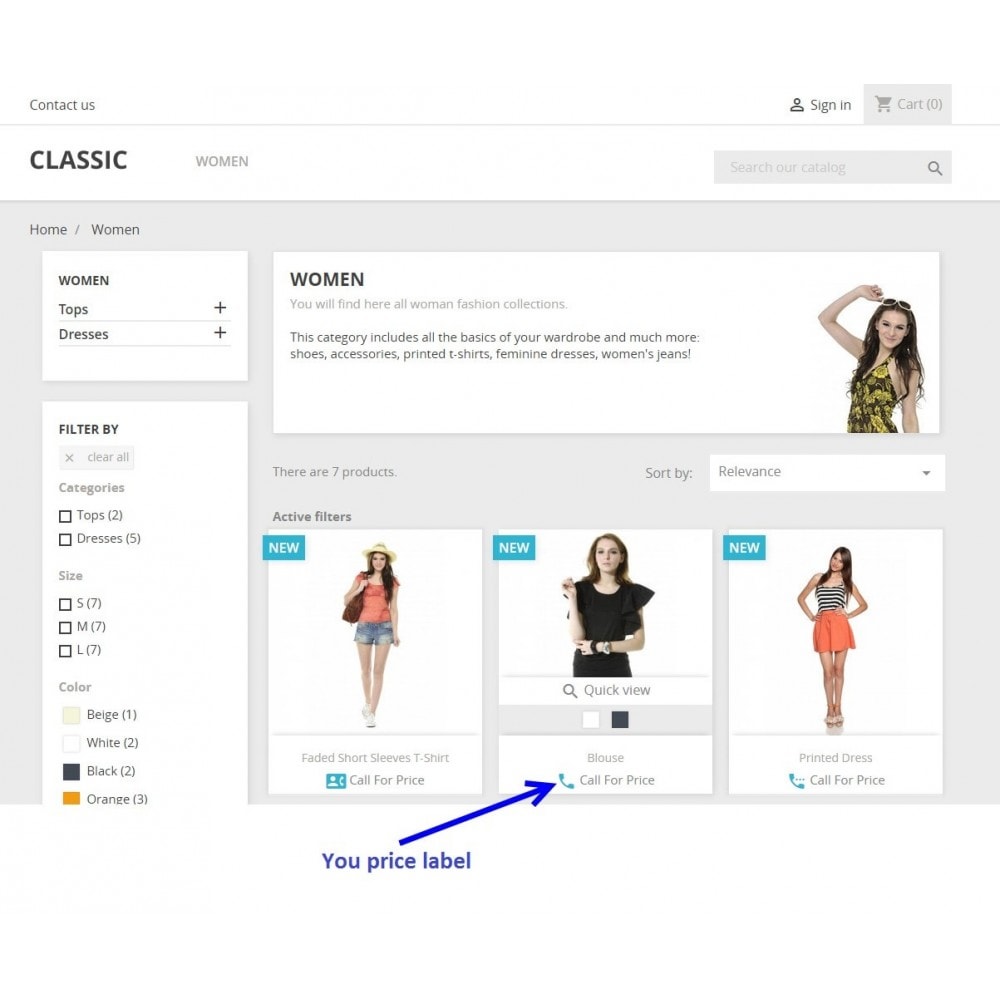Click the phone icon under Blouse
Image resolution: width=1000 pixels, height=1000 pixels.
[x=566, y=780]
